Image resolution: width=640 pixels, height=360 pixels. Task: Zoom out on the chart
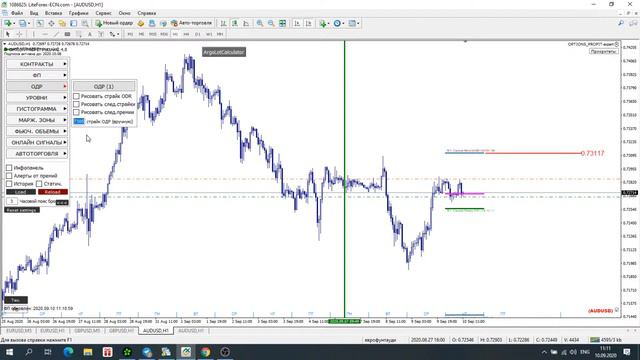click(271, 23)
